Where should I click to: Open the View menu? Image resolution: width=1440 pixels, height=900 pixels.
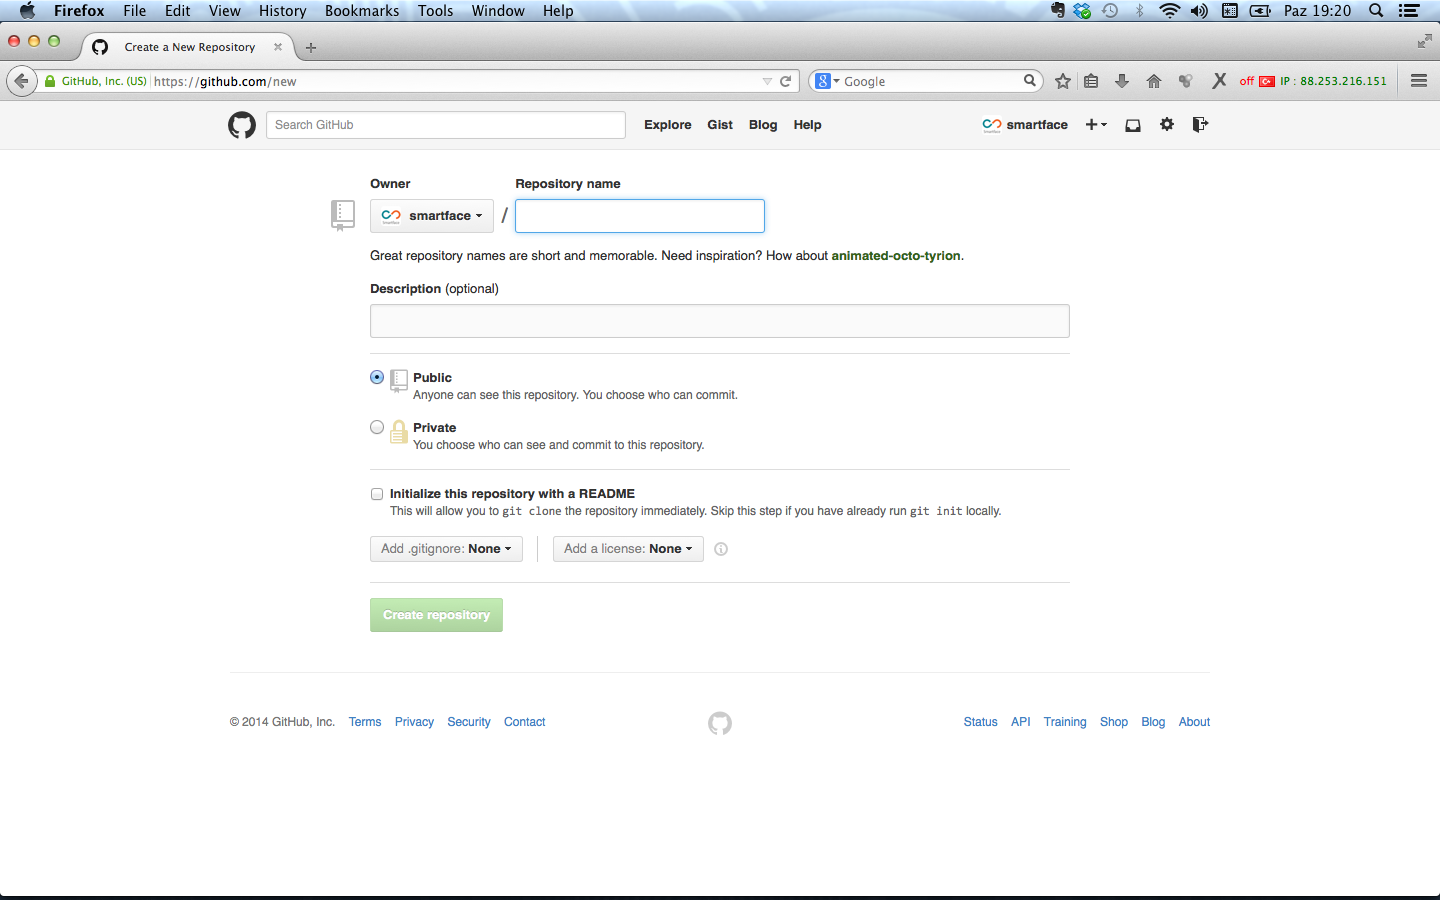[x=225, y=11]
